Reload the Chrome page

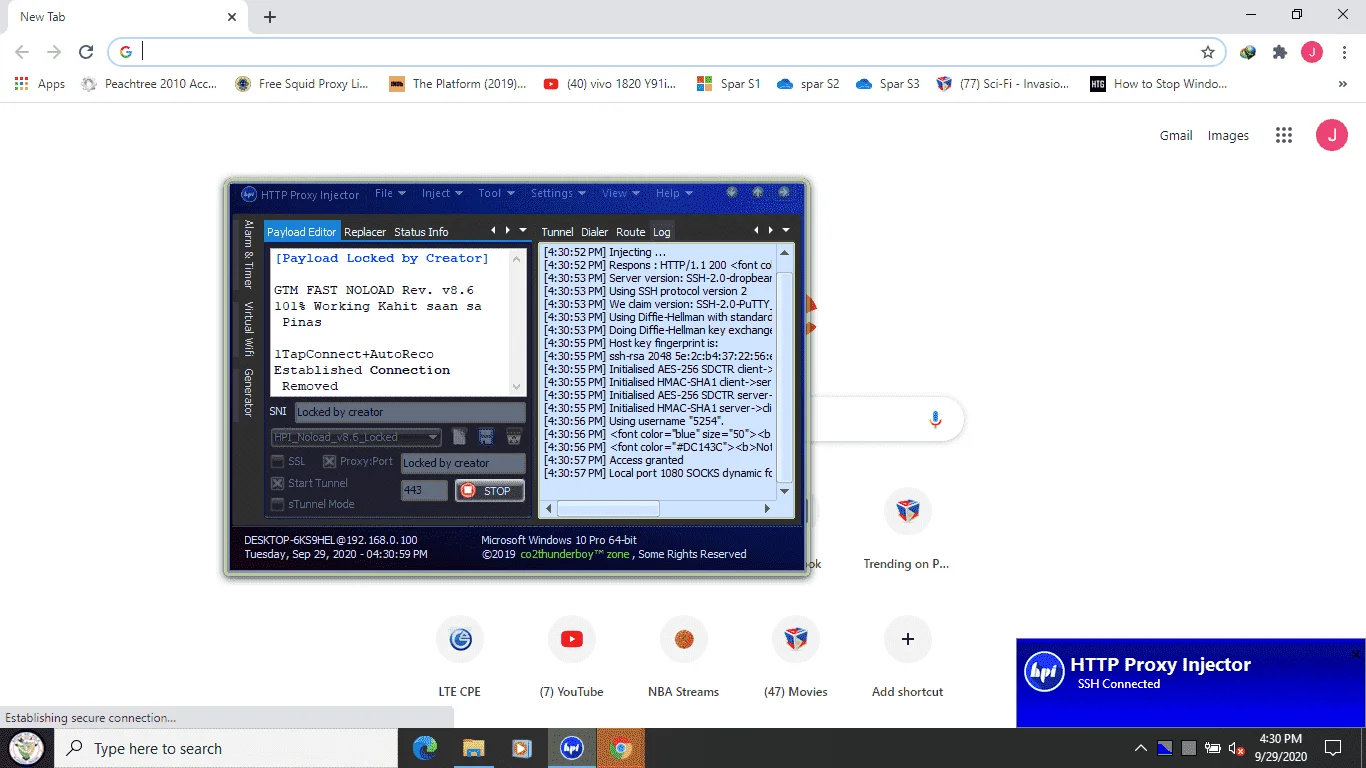(x=86, y=52)
